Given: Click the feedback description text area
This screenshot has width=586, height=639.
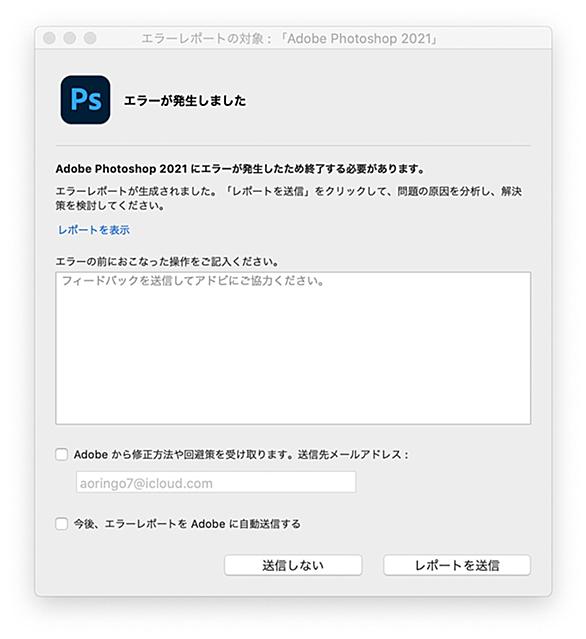Looking at the screenshot, I should click(x=293, y=348).
